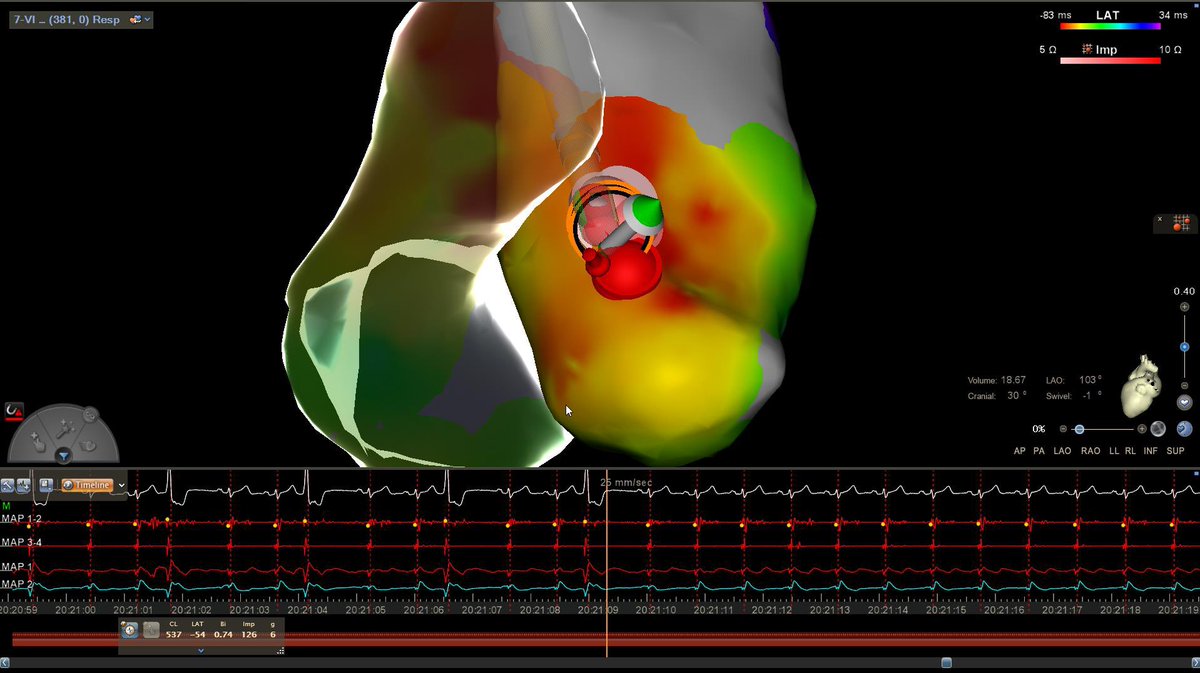The width and height of the screenshot is (1200, 673).
Task: Click the large red ablation point sphere
Action: [627, 270]
